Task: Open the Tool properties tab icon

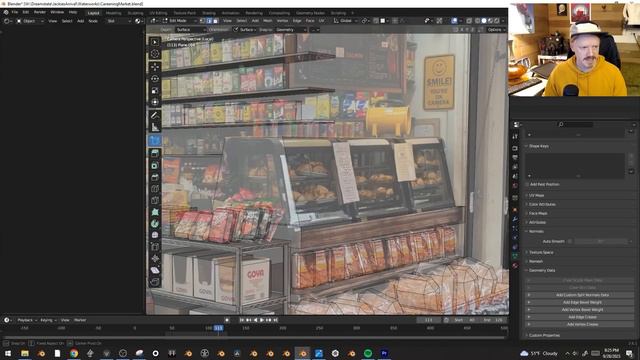Action: 515,136
